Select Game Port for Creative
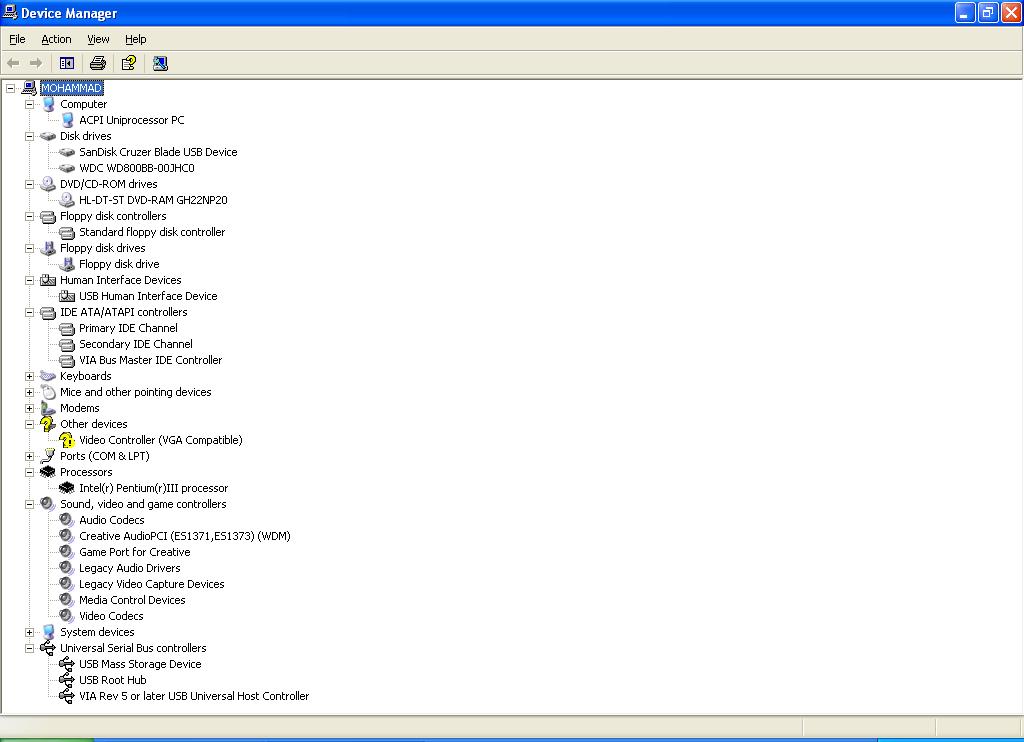The image size is (1024, 742). (x=135, y=552)
